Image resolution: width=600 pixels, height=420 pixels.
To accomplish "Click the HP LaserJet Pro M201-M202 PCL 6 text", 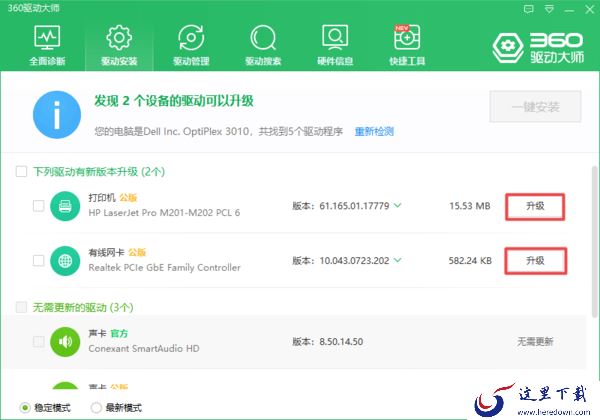I will pos(164,213).
